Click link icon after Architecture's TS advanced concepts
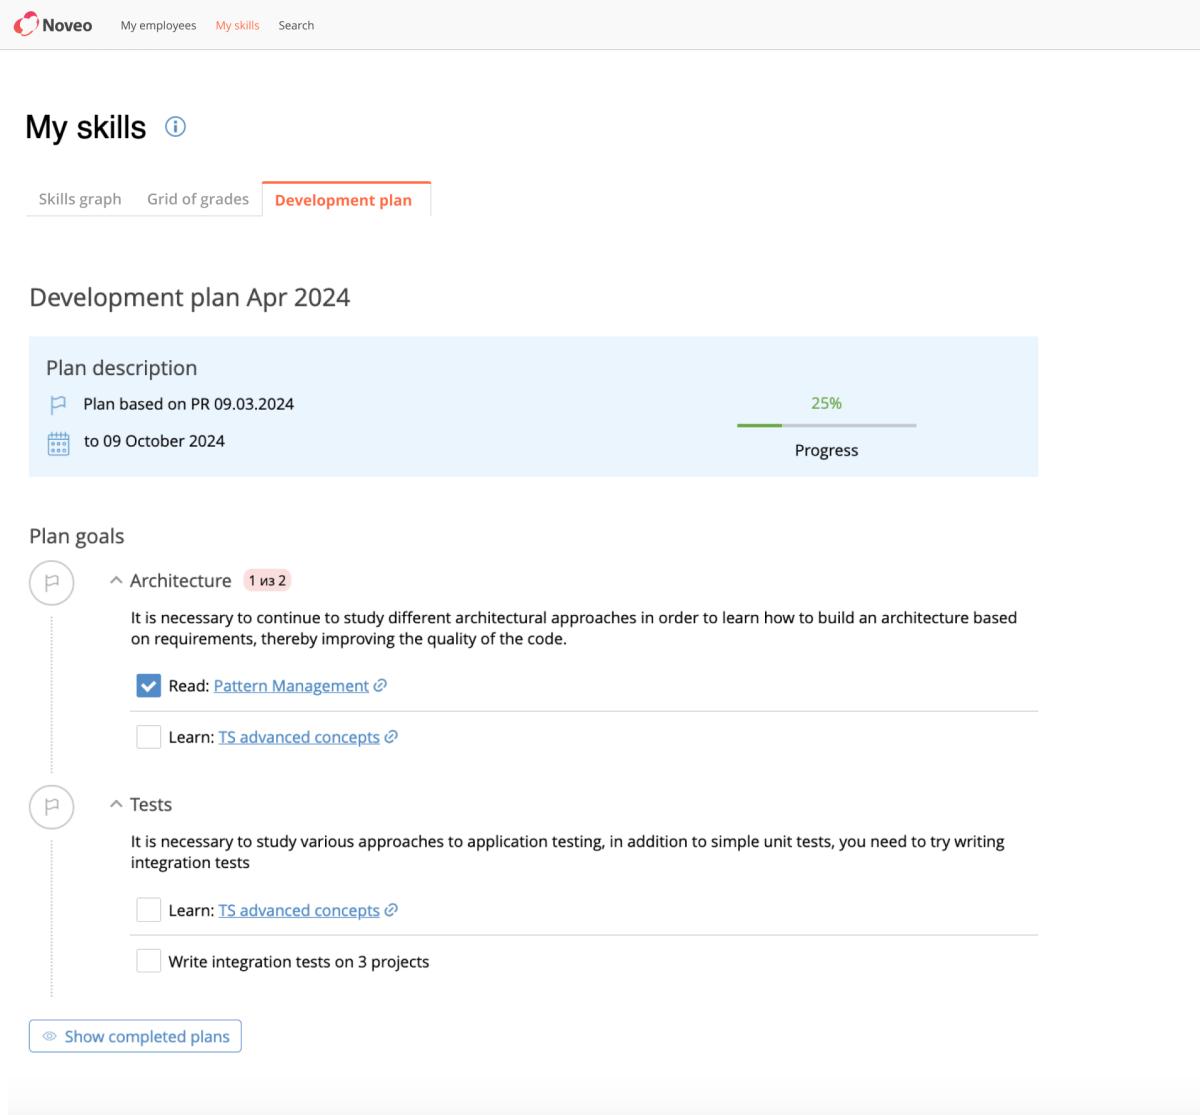This screenshot has height=1115, width=1200. (391, 737)
